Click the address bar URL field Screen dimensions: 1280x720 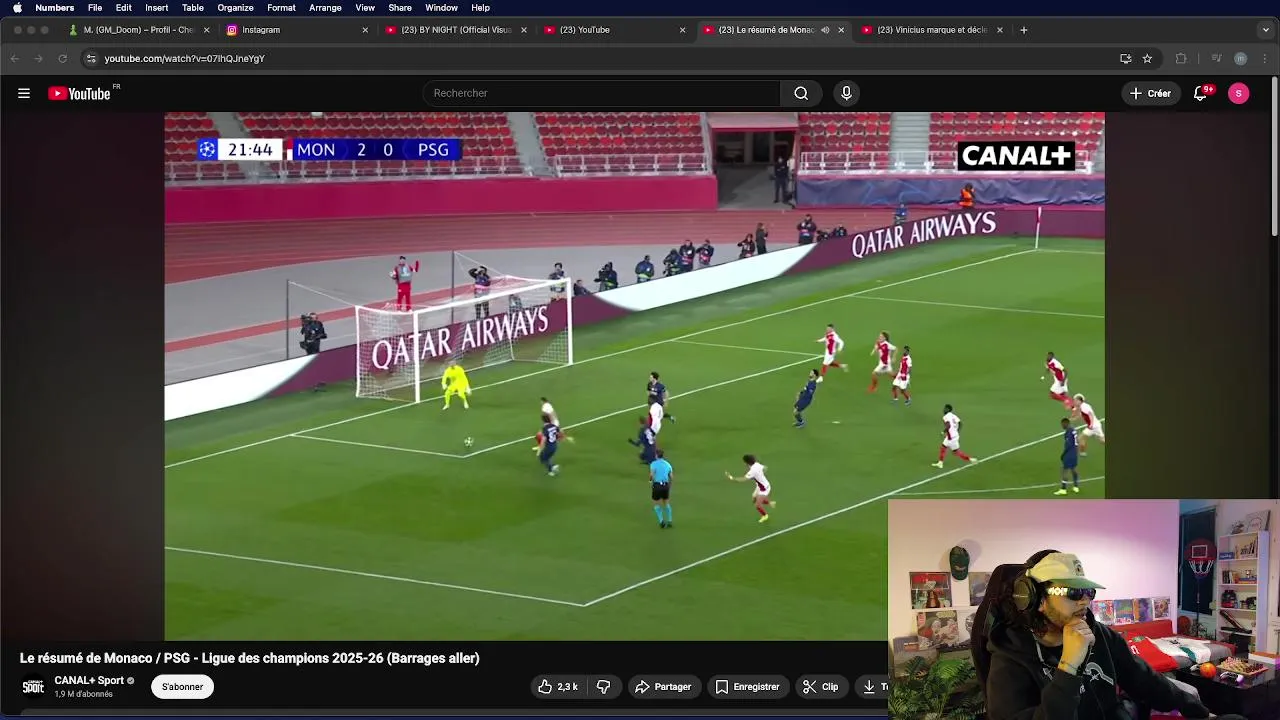pyautogui.click(x=600, y=58)
